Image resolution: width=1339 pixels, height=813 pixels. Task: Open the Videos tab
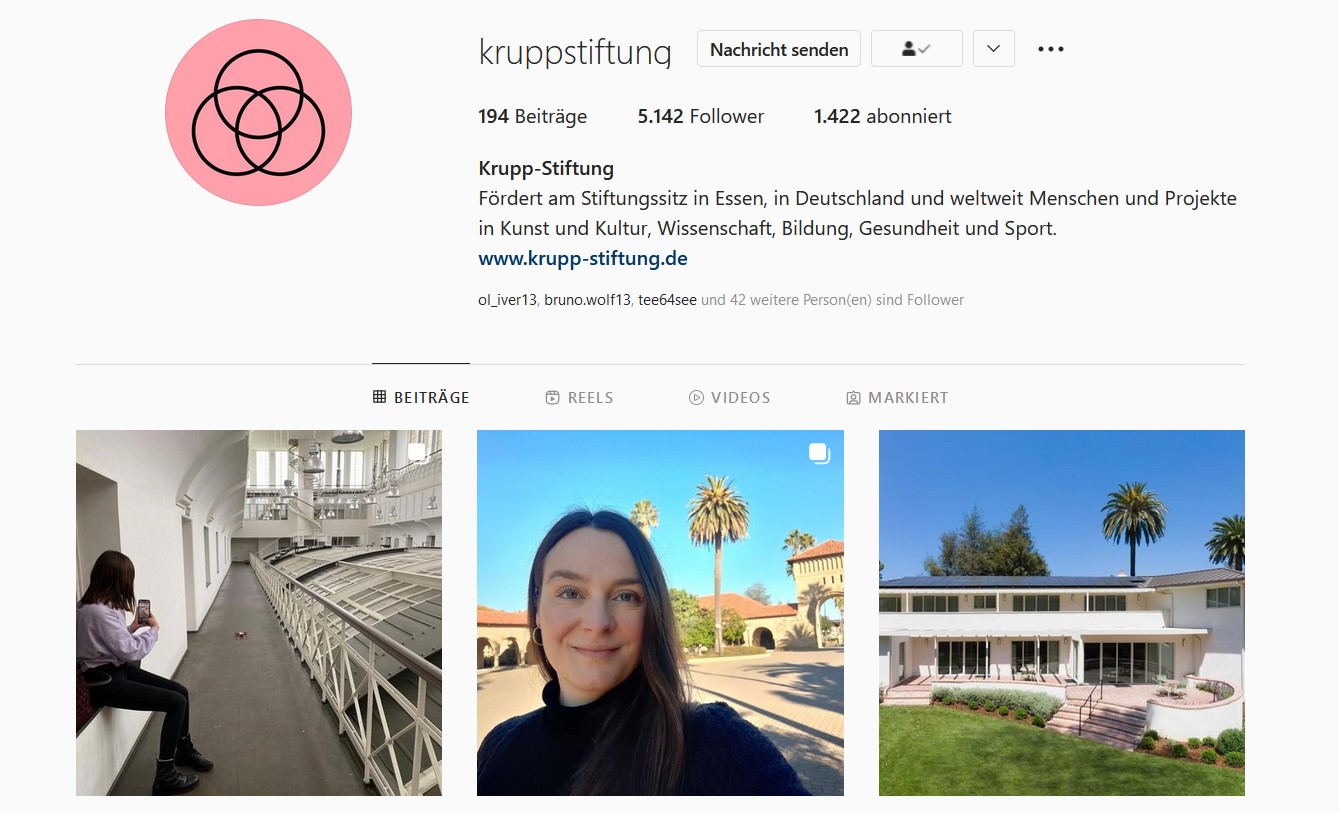point(730,397)
